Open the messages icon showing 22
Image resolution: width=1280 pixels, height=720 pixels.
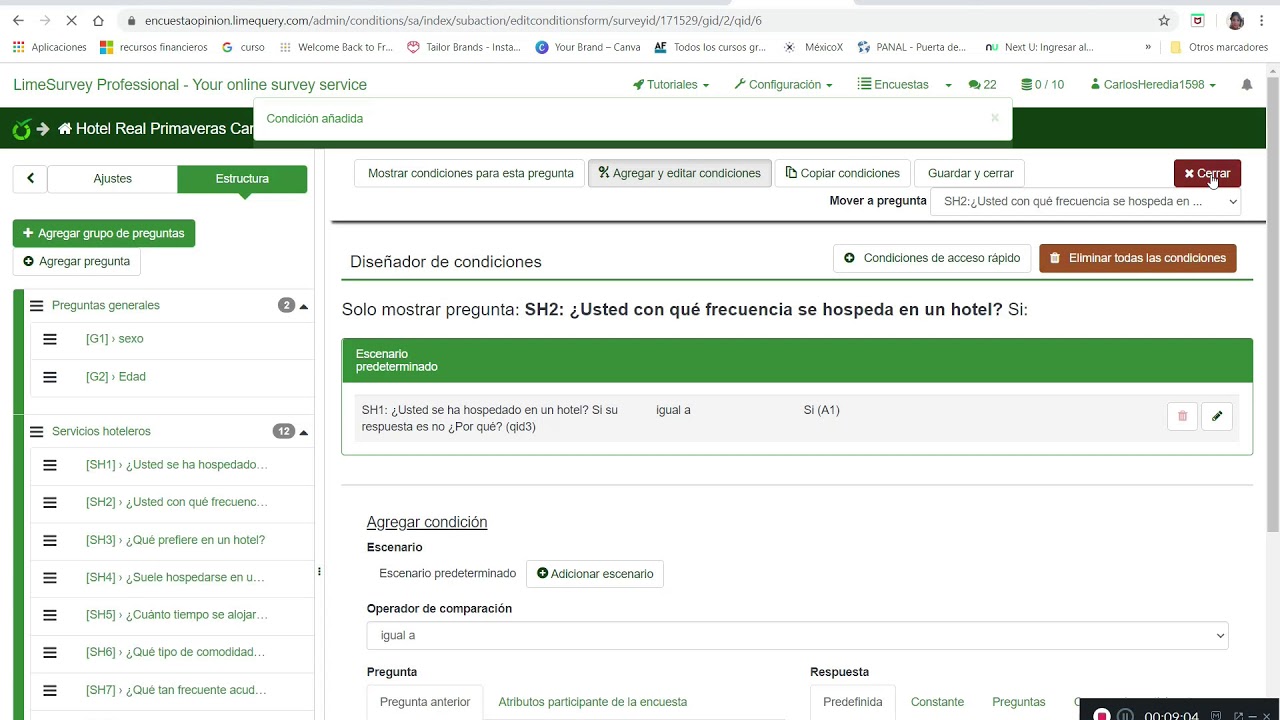coord(982,85)
